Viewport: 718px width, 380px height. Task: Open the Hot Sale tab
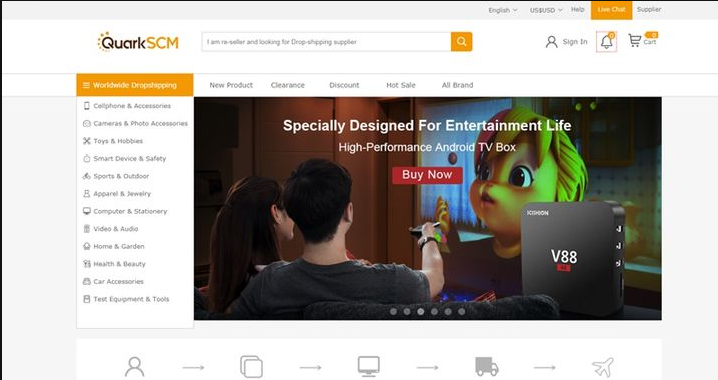click(401, 85)
